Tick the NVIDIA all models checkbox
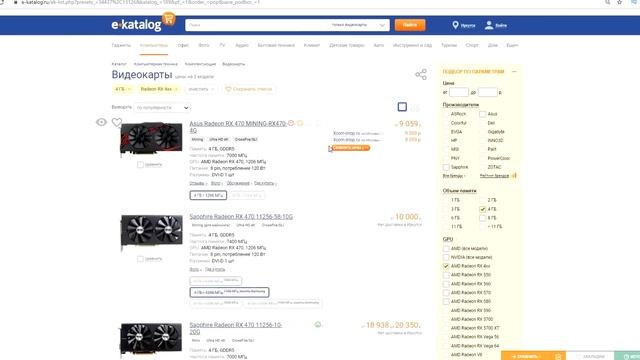The height and width of the screenshot is (360, 640). 446,258
